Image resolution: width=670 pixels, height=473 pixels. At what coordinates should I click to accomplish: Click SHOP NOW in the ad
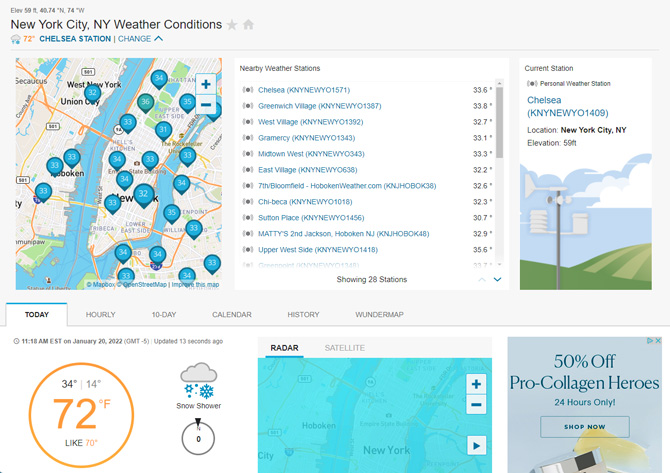click(x=585, y=426)
